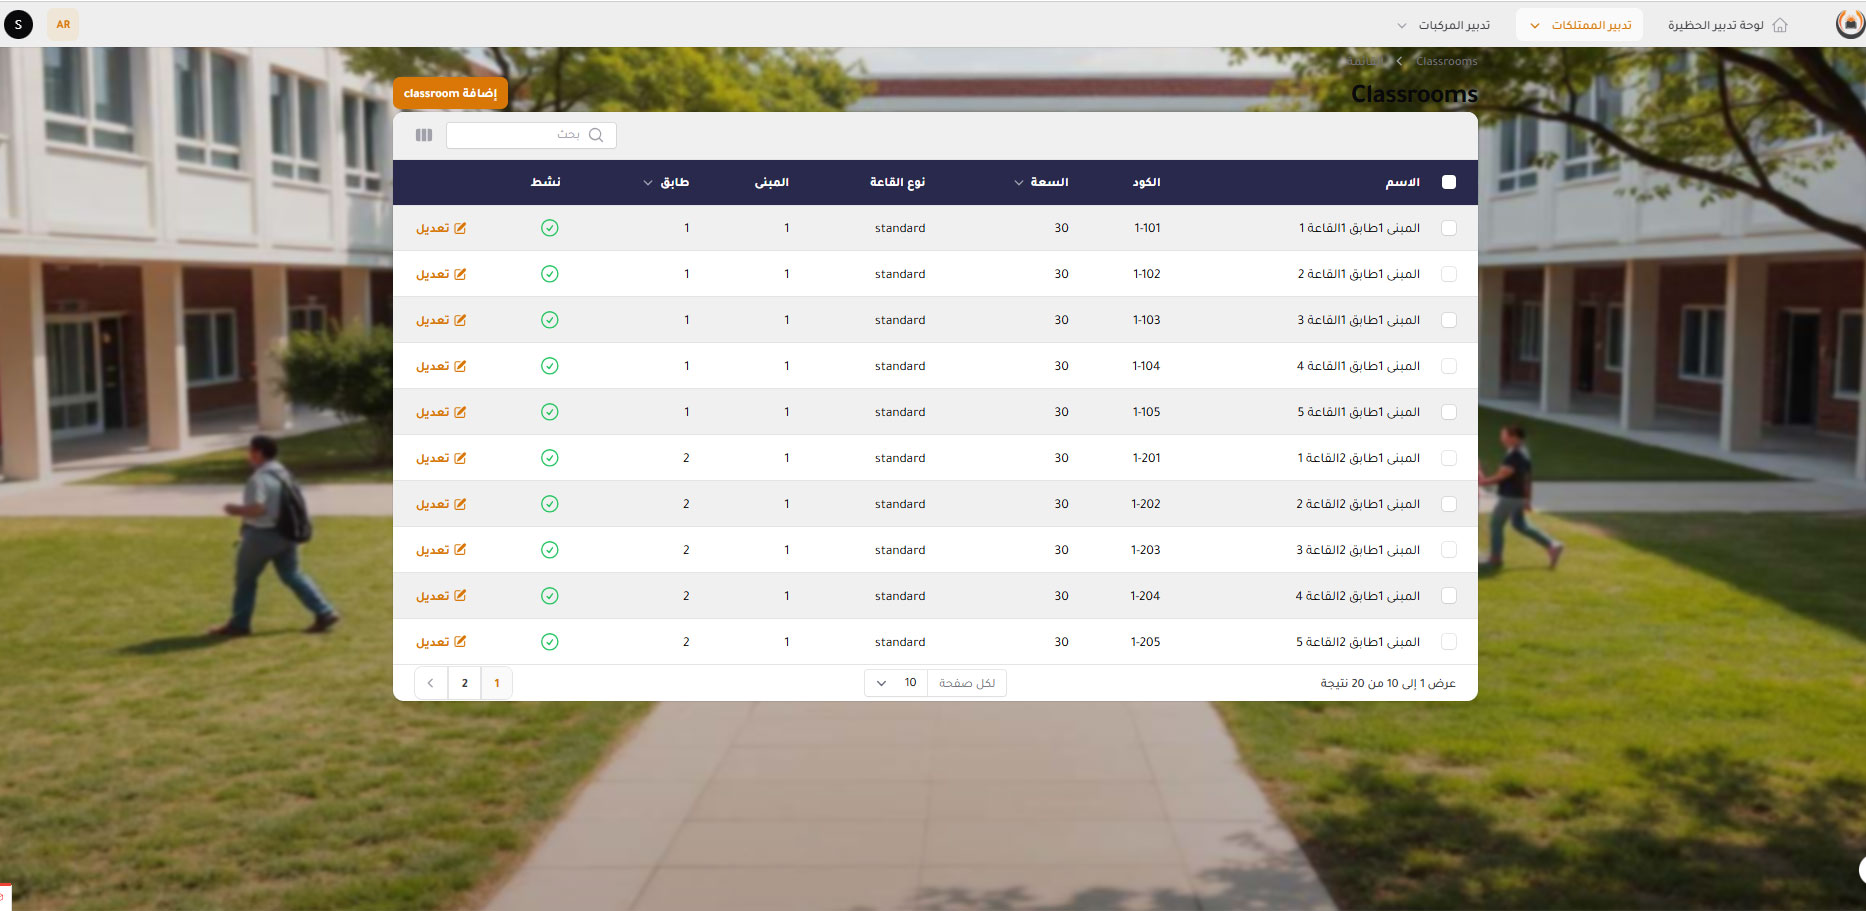Open the per-page results dropdown

pyautogui.click(x=896, y=683)
